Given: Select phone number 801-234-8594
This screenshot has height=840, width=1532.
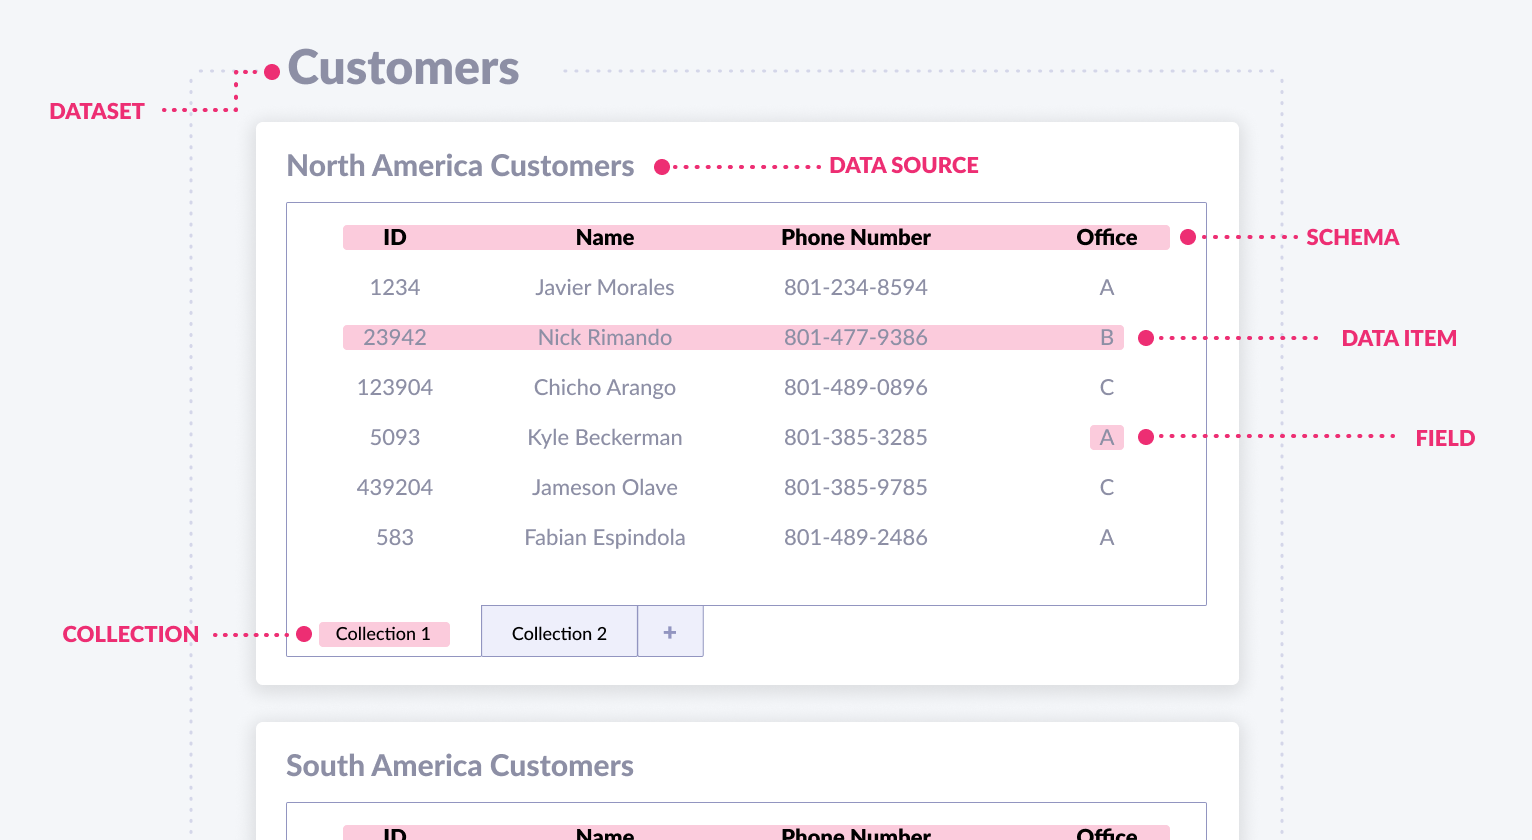Looking at the screenshot, I should click(856, 287).
